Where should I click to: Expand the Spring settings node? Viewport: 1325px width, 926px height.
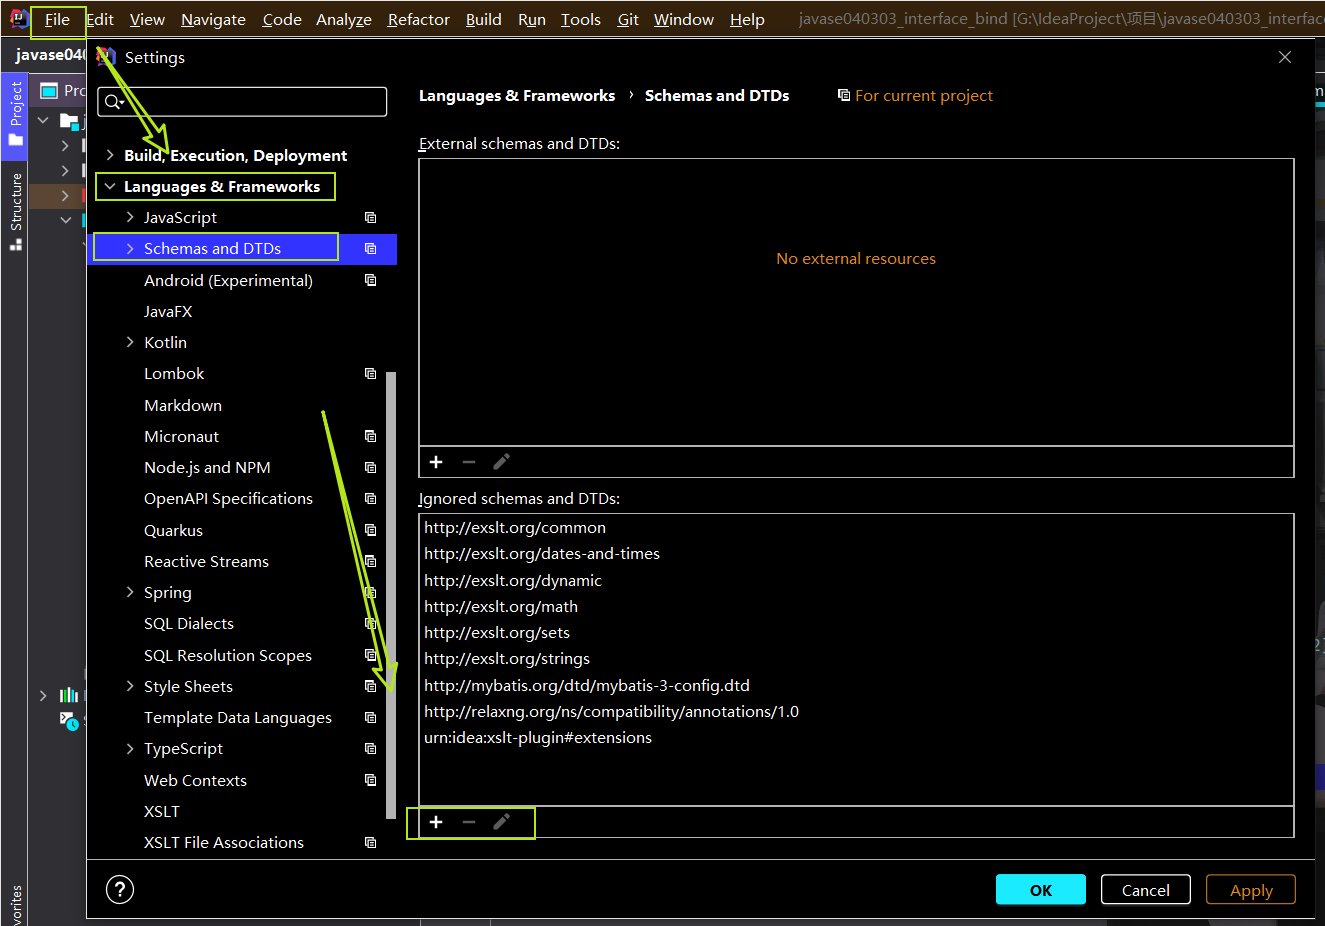(x=130, y=592)
